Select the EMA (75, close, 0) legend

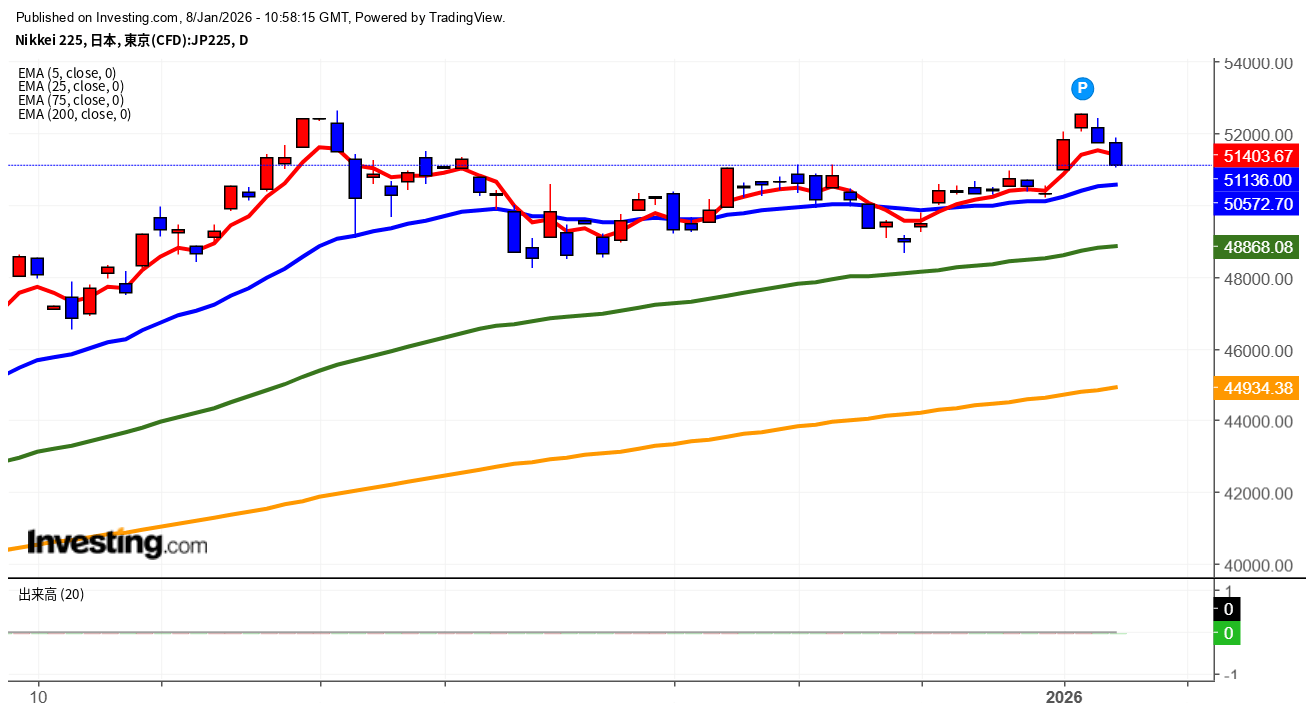pyautogui.click(x=70, y=100)
